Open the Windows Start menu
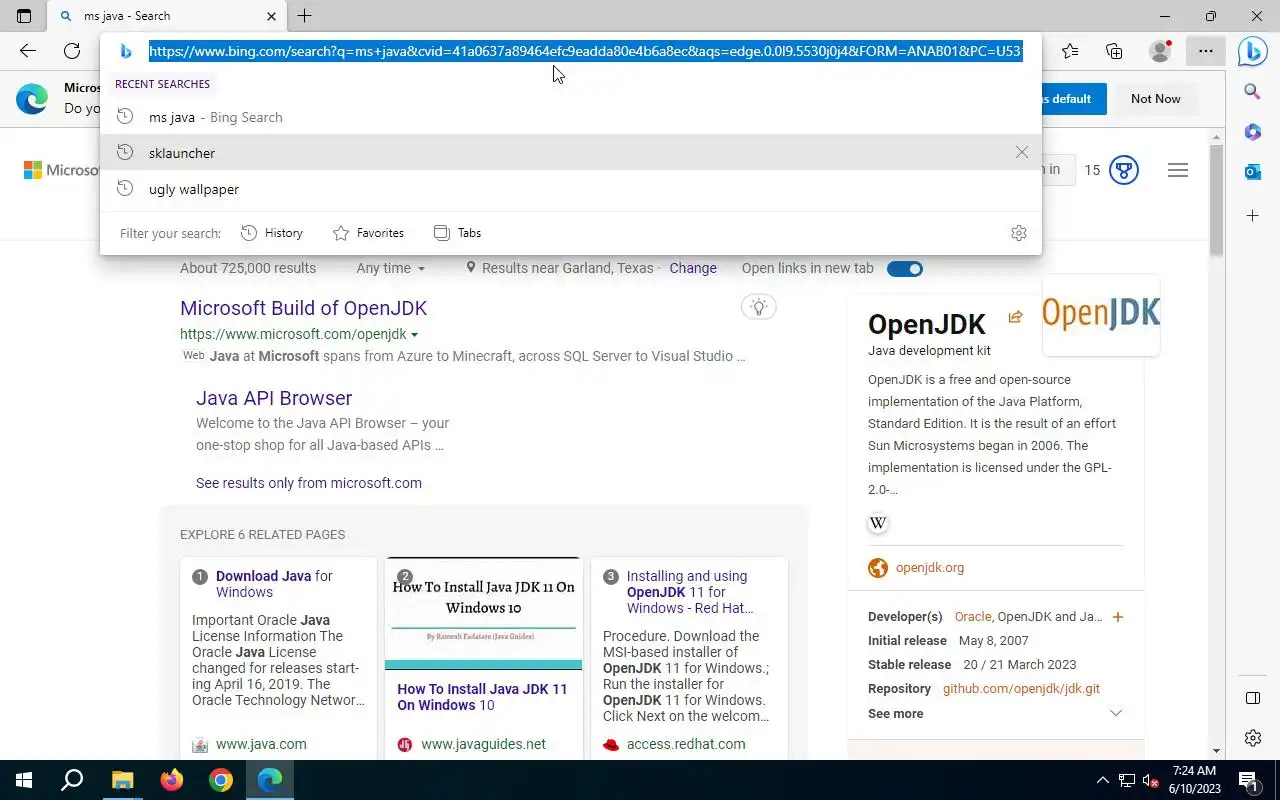This screenshot has height=800, width=1280. coord(24,780)
